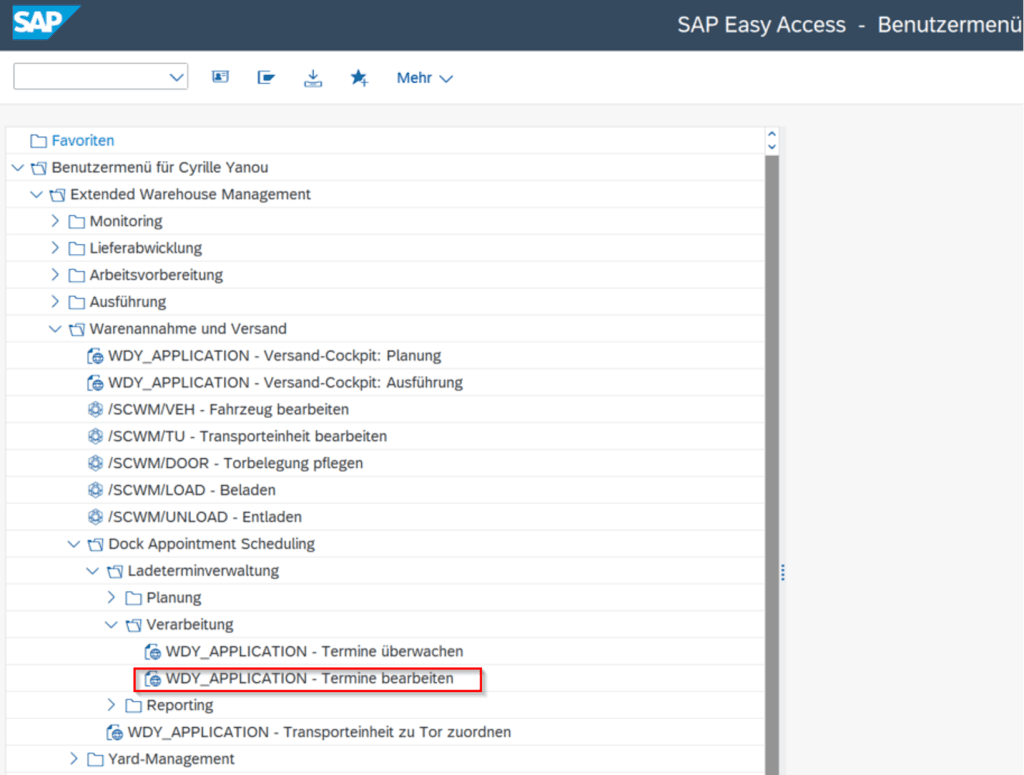Select 'WDY_APPLICATION - Versand-Cockpit: Ausführung' entry

(285, 383)
